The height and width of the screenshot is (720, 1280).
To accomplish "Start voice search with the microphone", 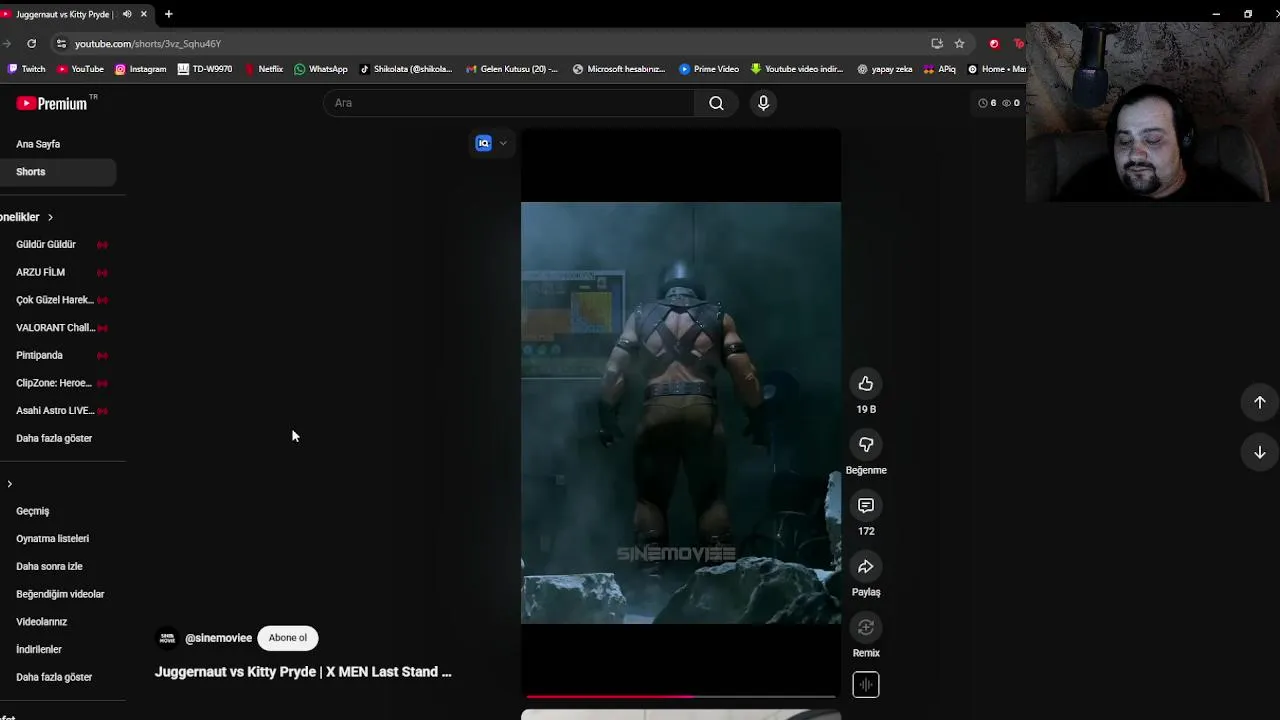I will click(x=763, y=103).
